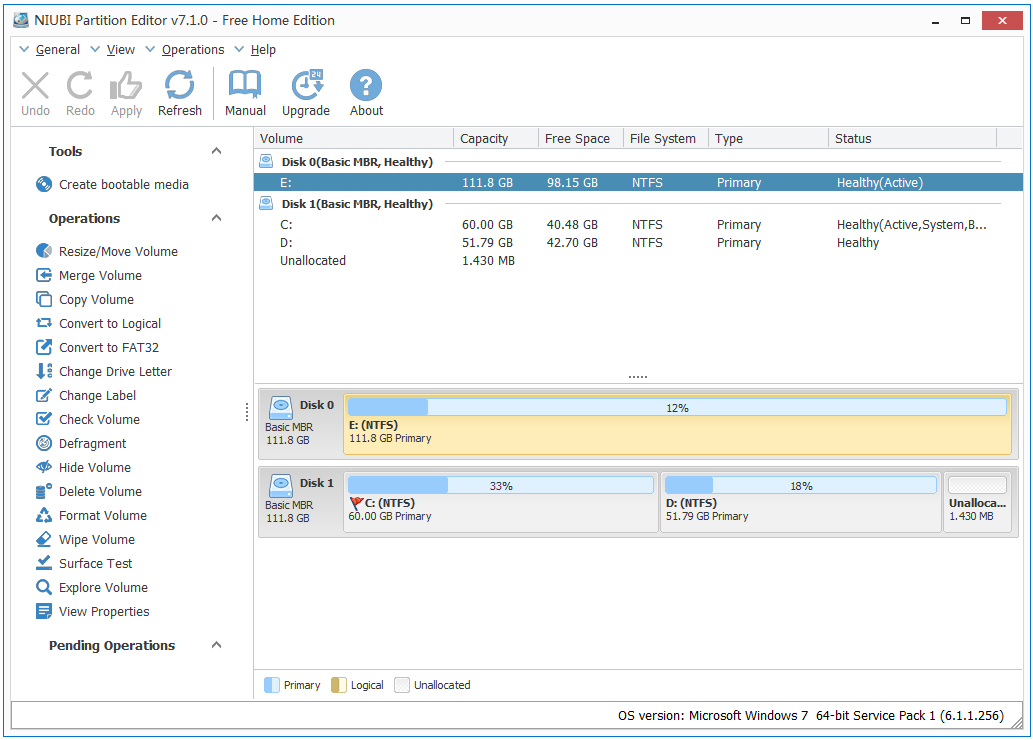The height and width of the screenshot is (740, 1033).
Task: Click the Create bootable media icon
Action: [44, 185]
